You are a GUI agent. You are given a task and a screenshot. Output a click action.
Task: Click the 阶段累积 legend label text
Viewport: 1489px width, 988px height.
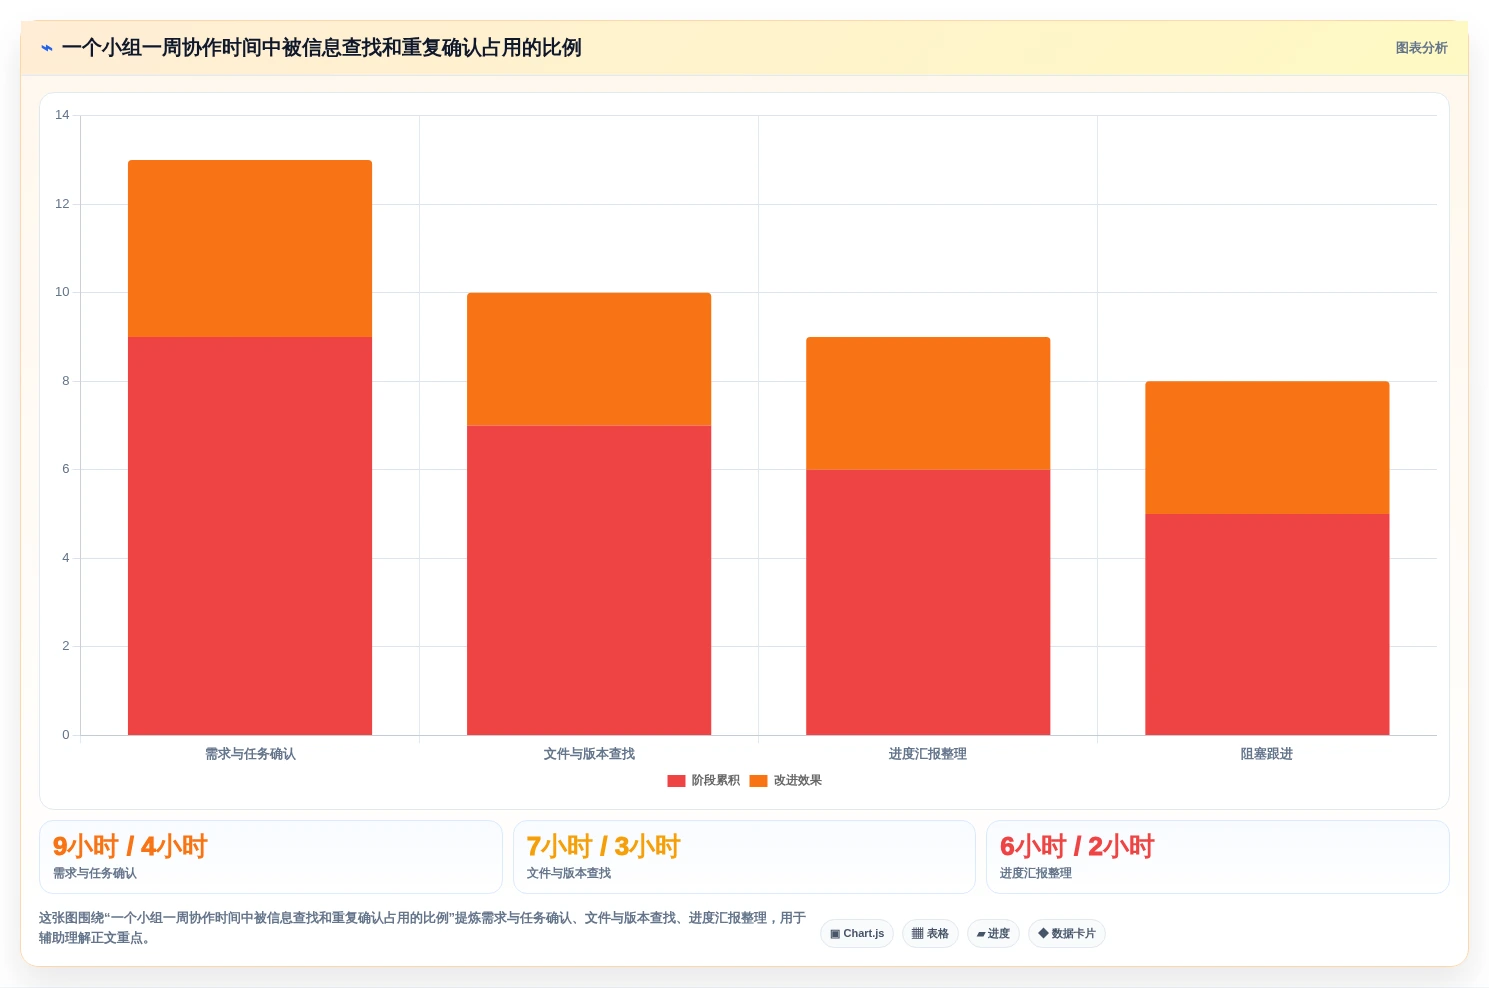coord(716,781)
